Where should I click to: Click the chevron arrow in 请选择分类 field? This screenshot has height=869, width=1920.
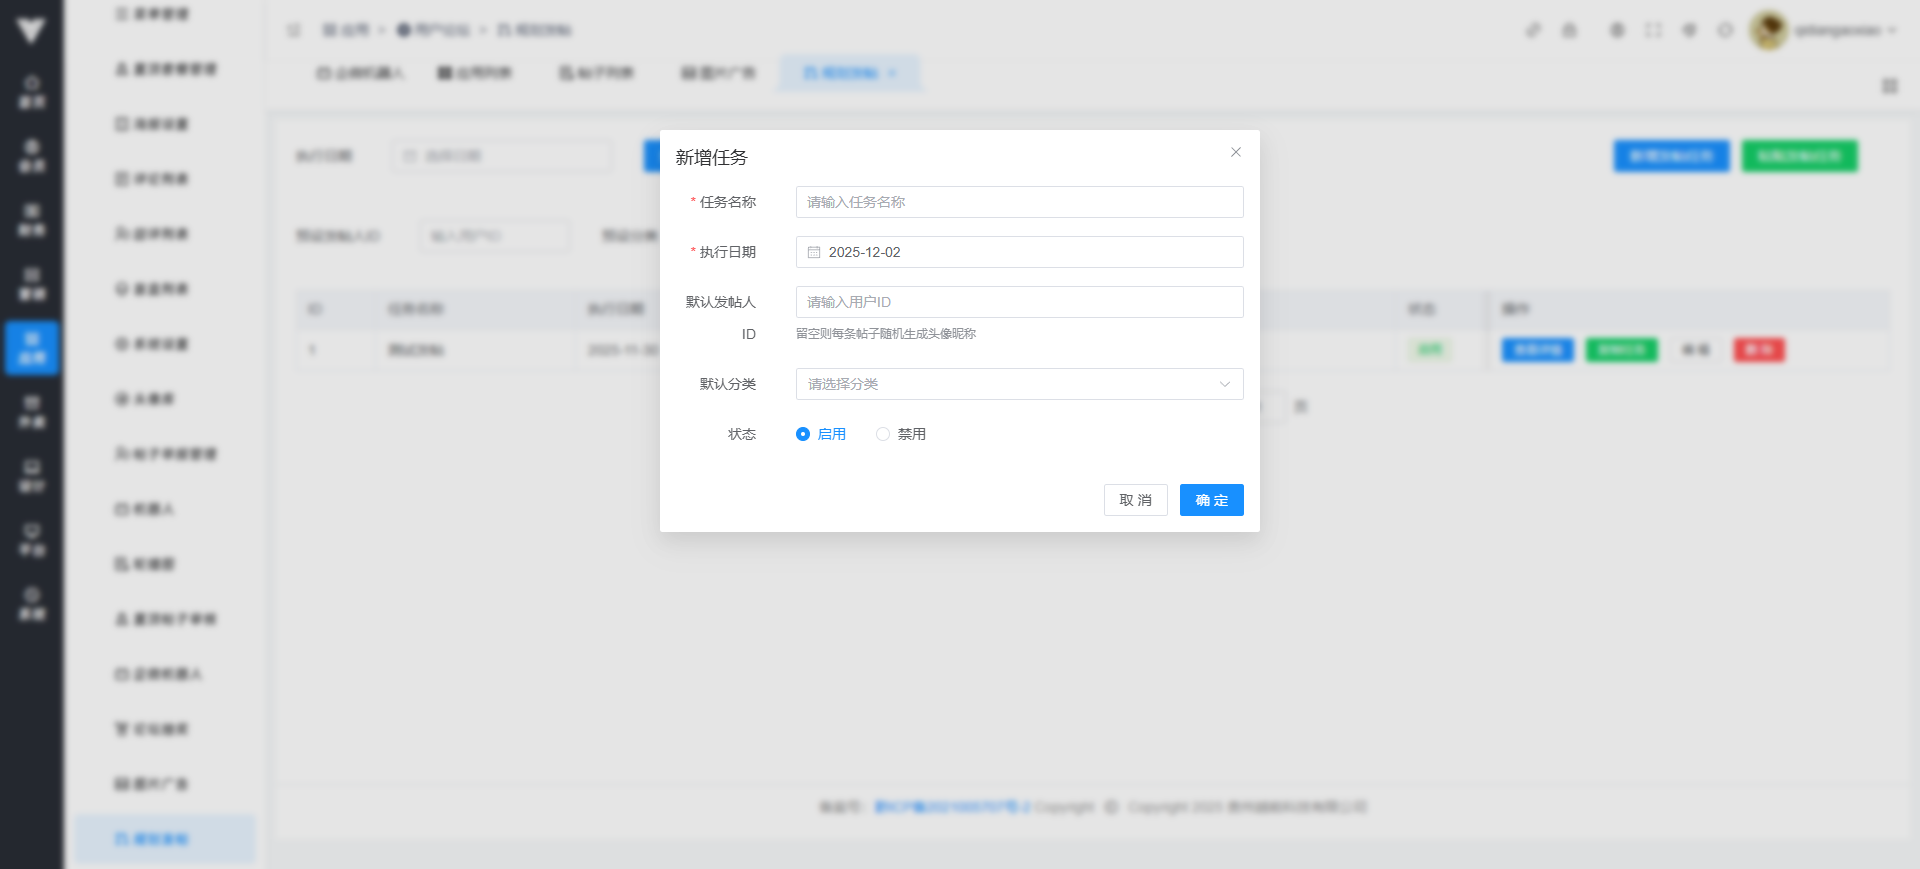(1225, 384)
